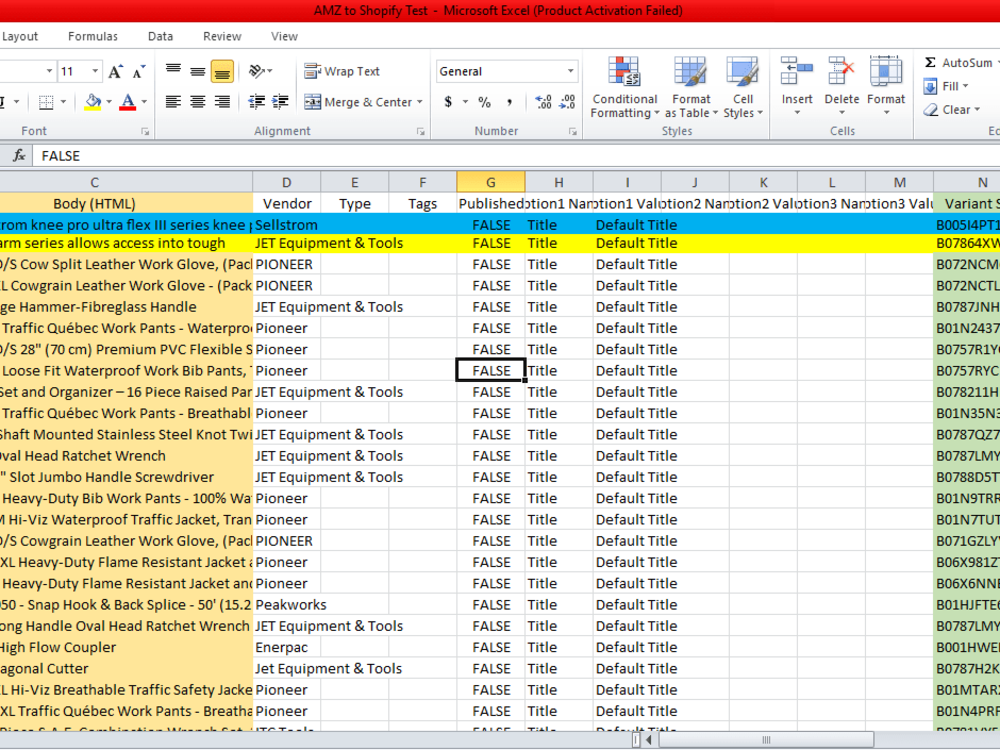The height and width of the screenshot is (750, 1000).
Task: Click the Decrease Font Size icon
Action: [x=138, y=71]
